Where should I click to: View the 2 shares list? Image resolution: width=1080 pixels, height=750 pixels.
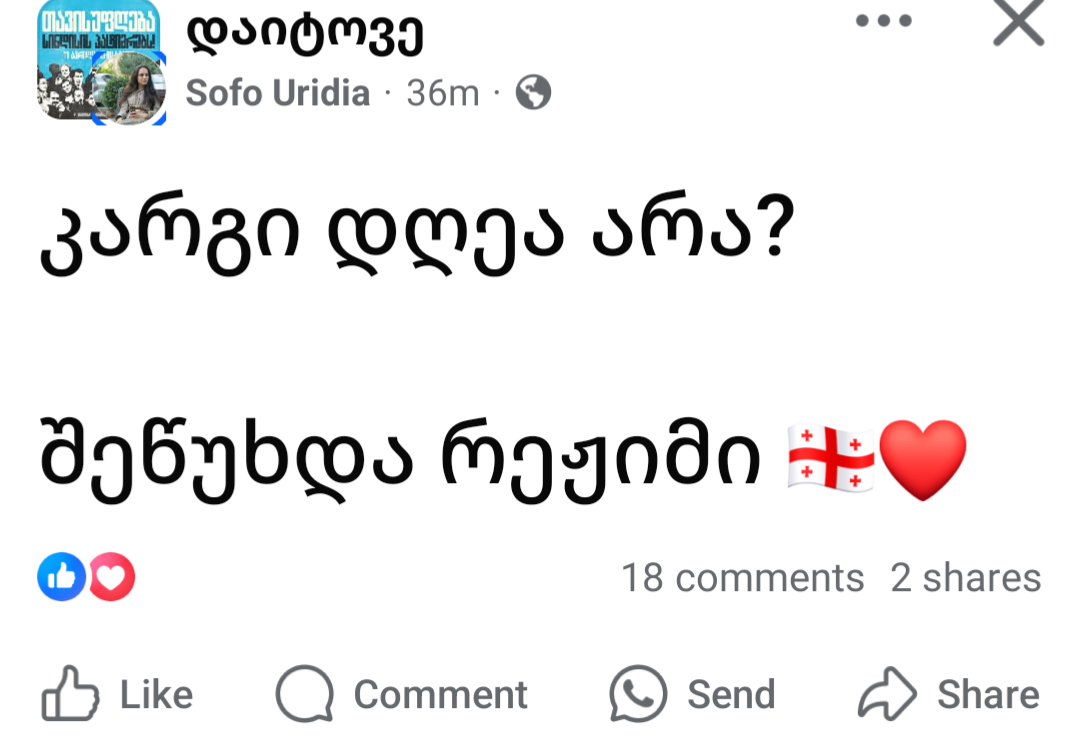[x=965, y=578]
